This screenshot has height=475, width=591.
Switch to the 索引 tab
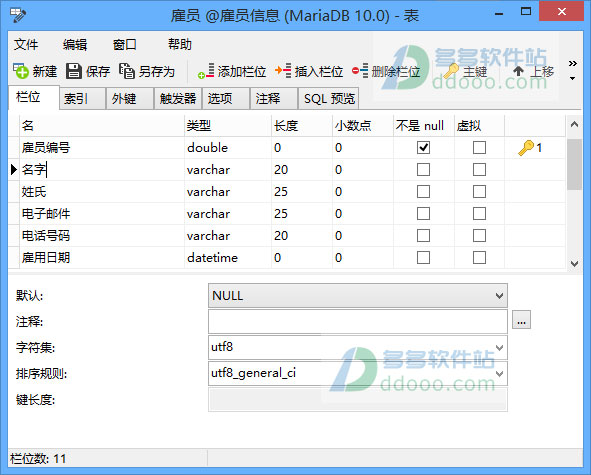tap(82, 99)
